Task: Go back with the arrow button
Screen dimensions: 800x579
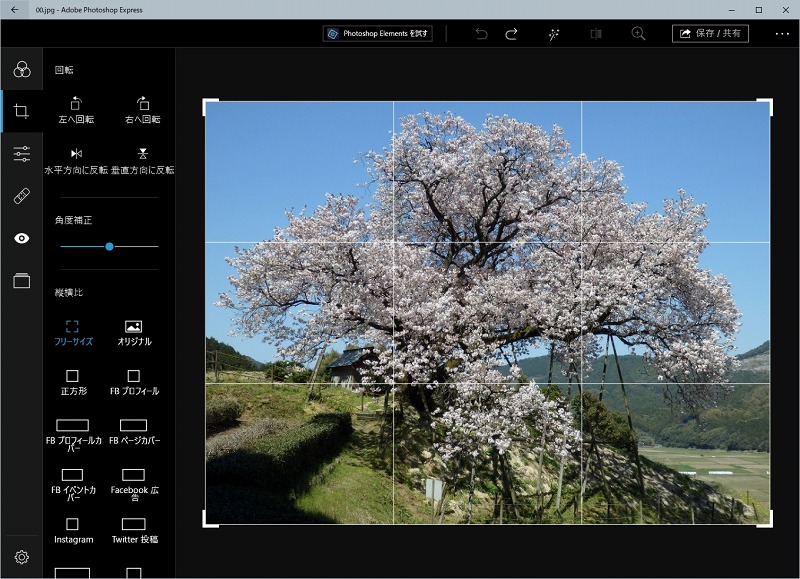Action: click(14, 10)
